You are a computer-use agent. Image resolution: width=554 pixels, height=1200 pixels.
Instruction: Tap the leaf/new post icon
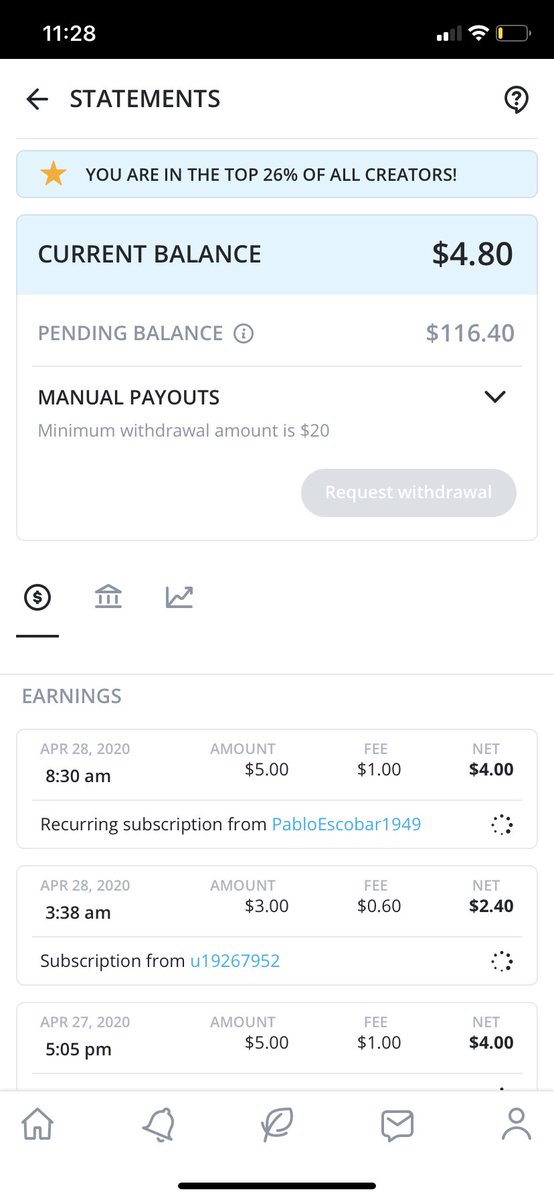click(277, 1124)
